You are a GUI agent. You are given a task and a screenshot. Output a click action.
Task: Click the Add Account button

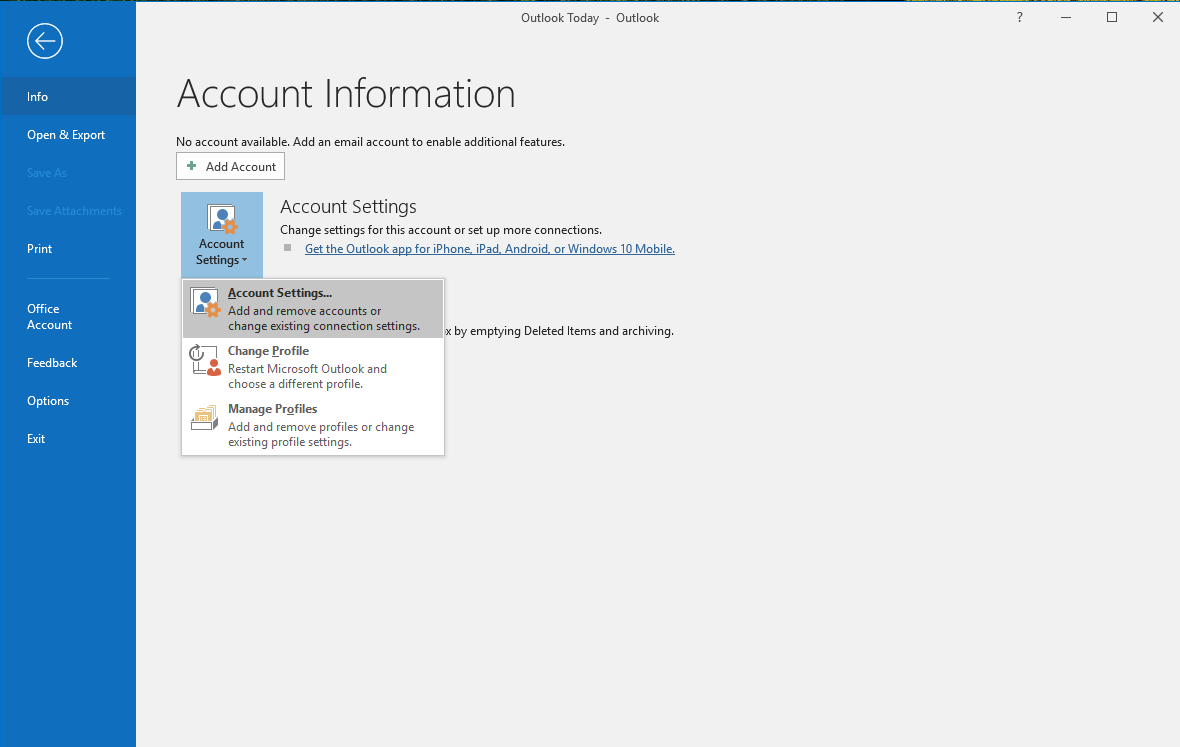tap(230, 166)
